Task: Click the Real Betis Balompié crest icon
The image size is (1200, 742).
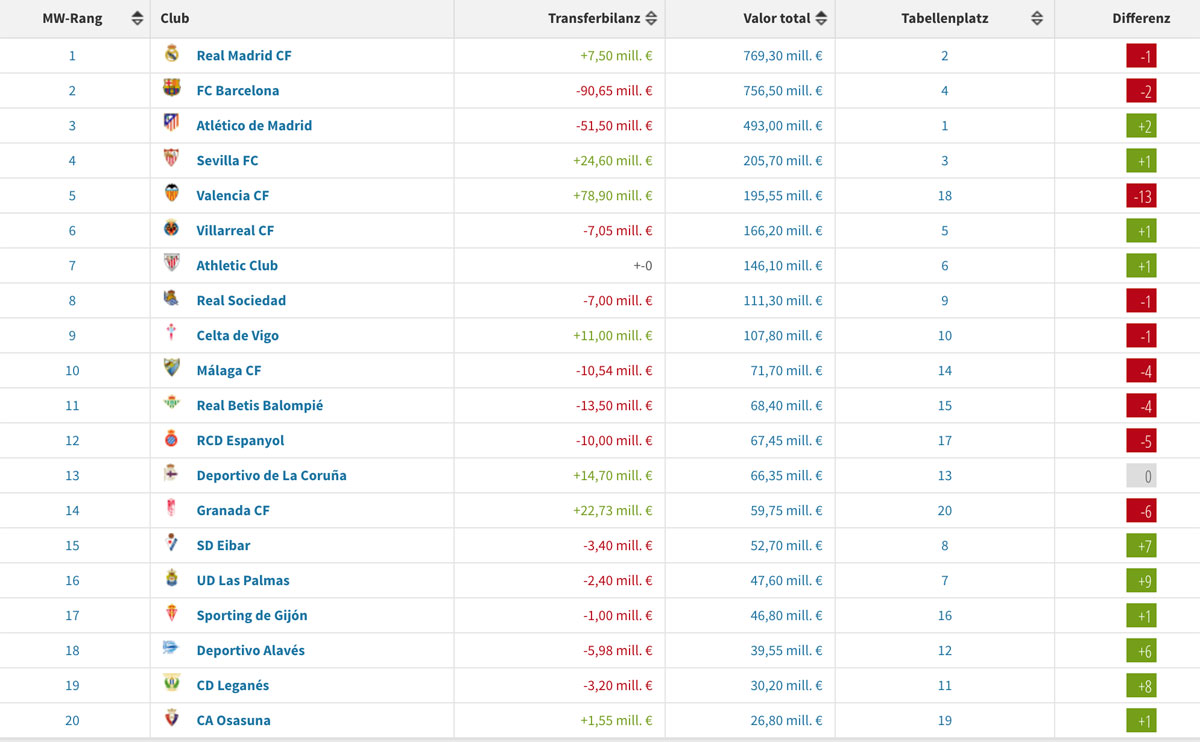Action: point(172,404)
